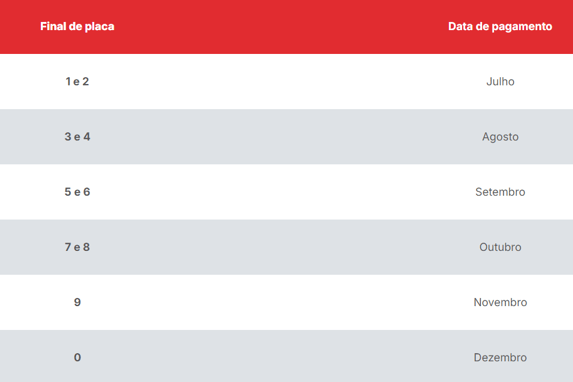Click the digit '8' in fourth row

(86, 247)
